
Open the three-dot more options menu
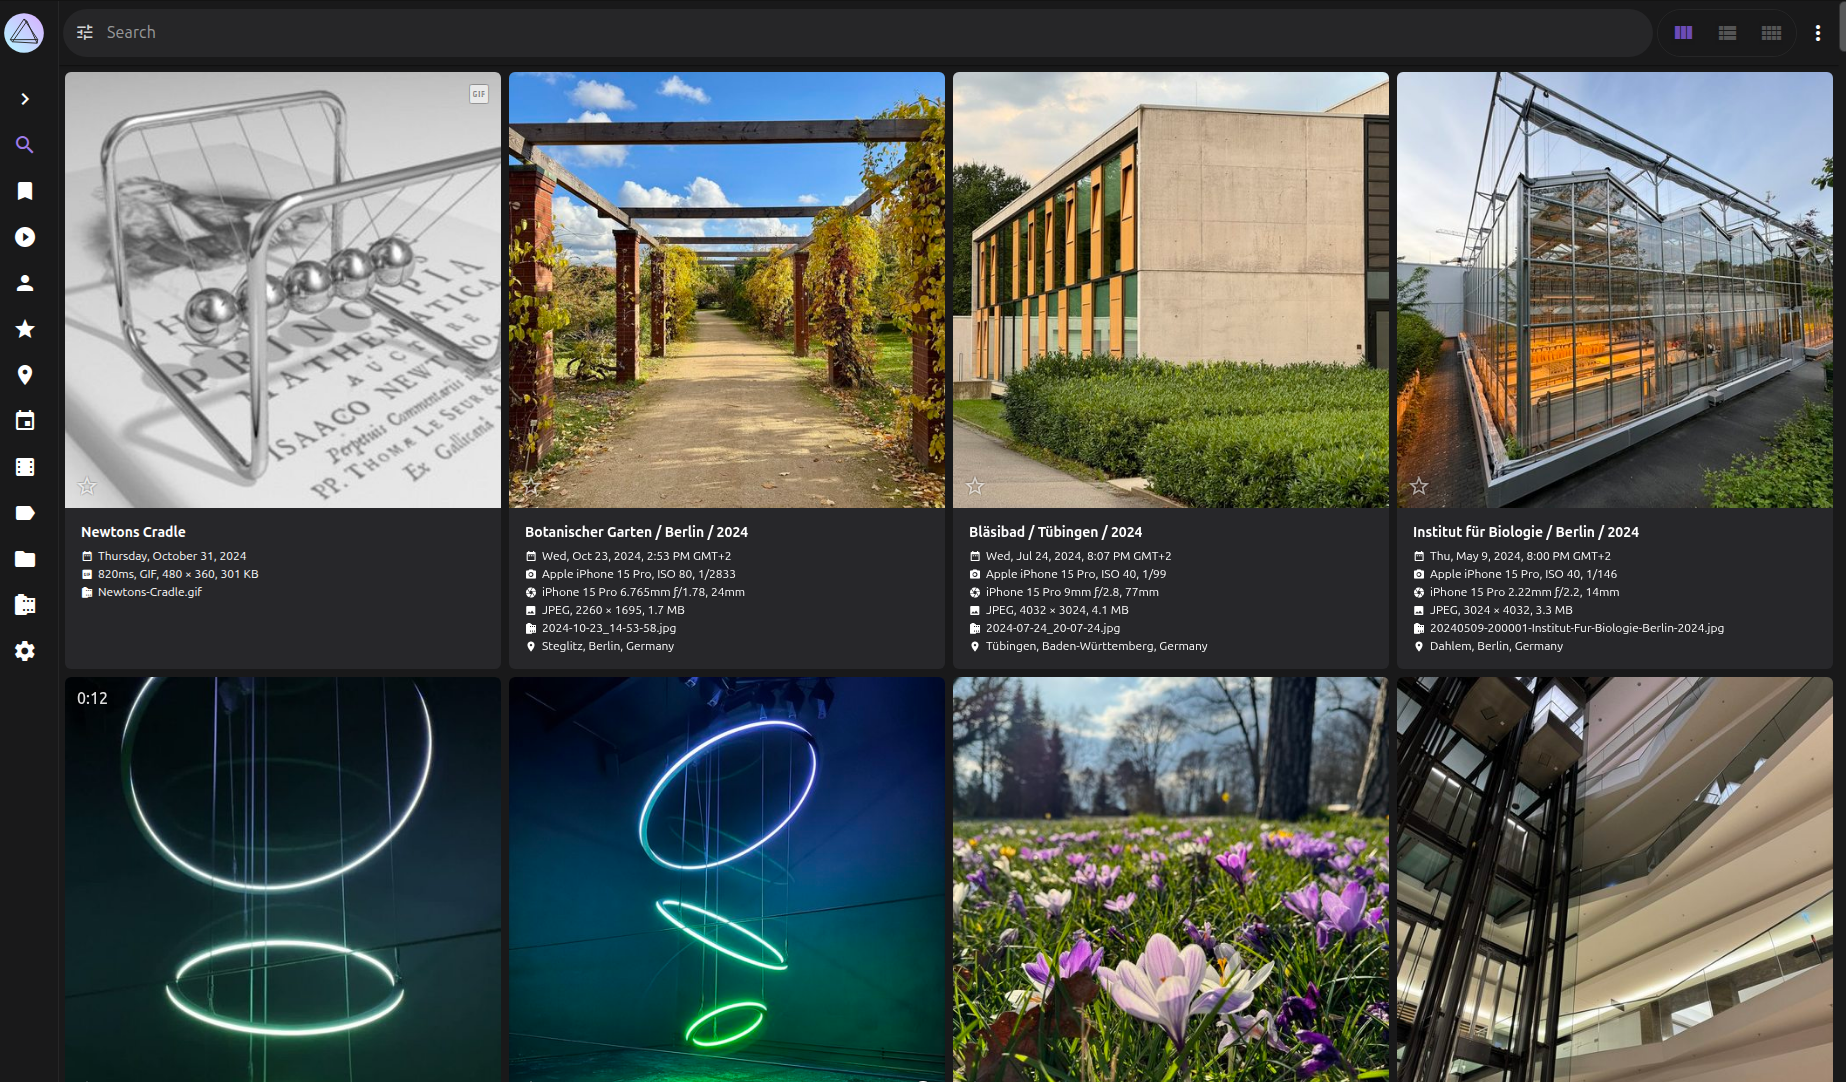click(1818, 33)
